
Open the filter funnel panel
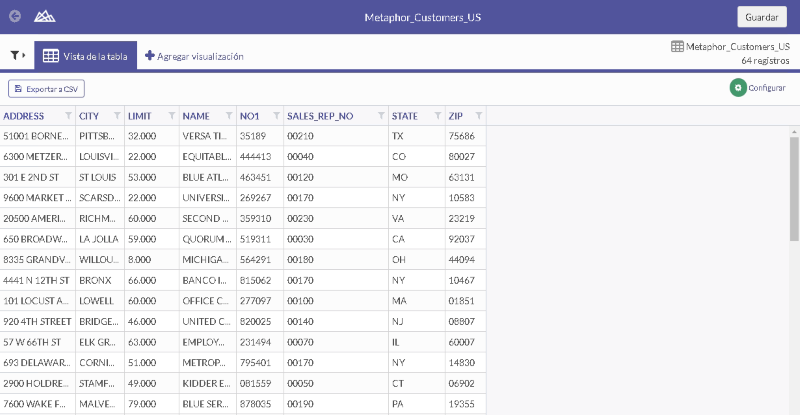17,56
